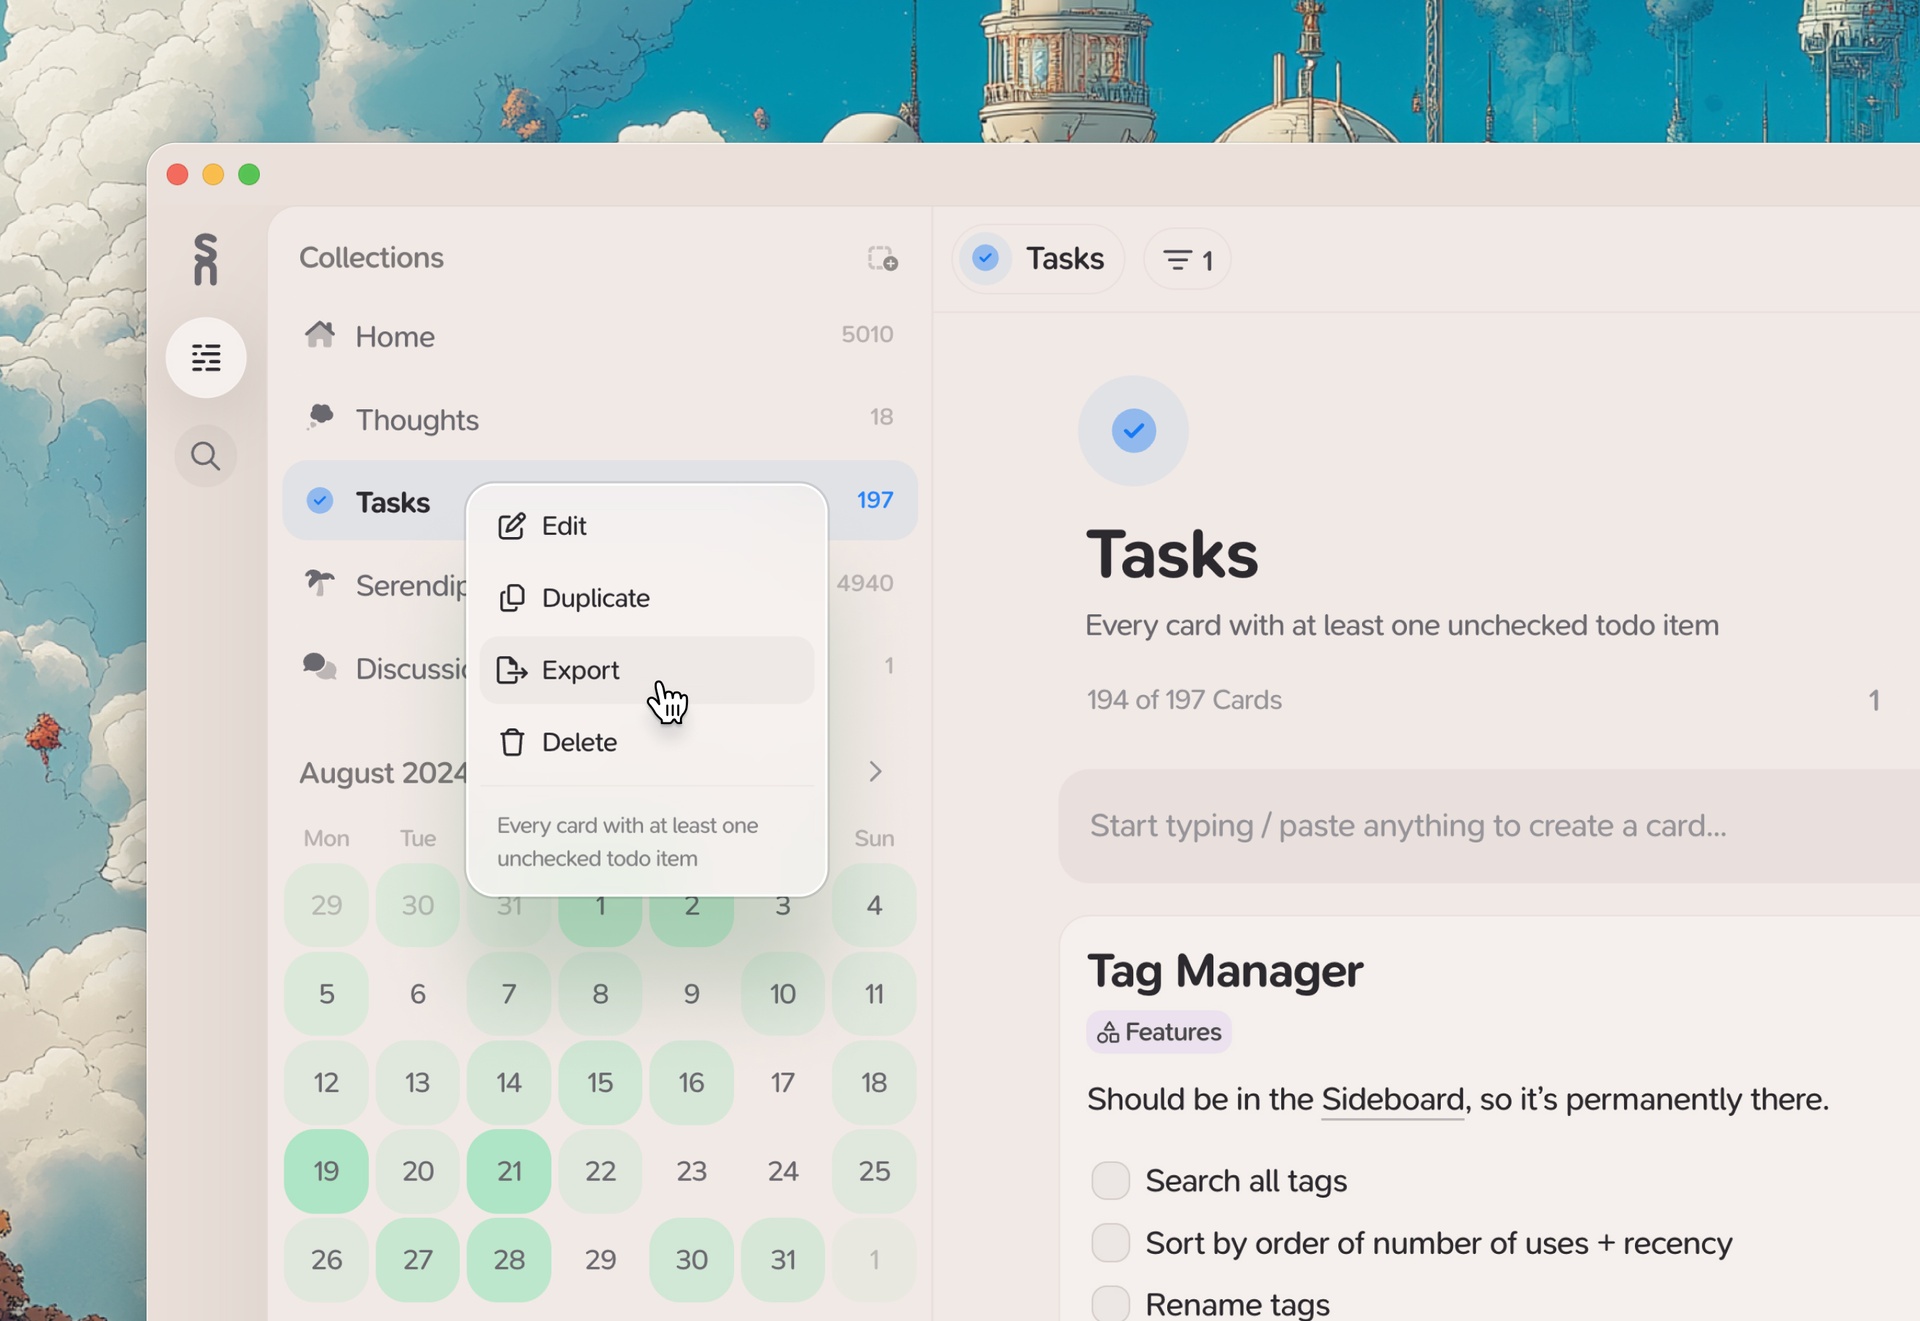Viewport: 1920px width, 1321px height.
Task: Click the new collection icon beside Collections
Action: coord(882,259)
